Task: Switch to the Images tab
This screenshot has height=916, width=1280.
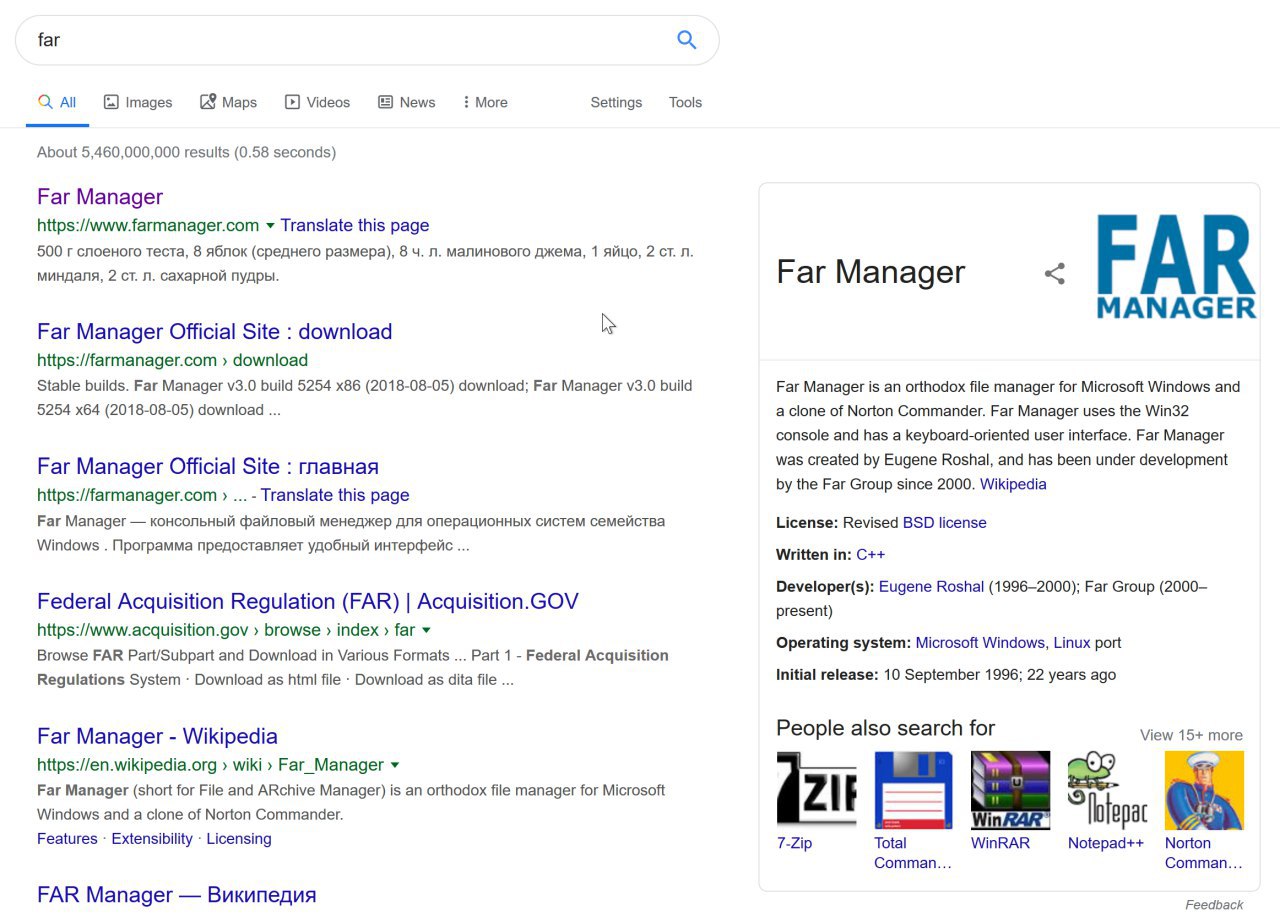Action: (x=138, y=102)
